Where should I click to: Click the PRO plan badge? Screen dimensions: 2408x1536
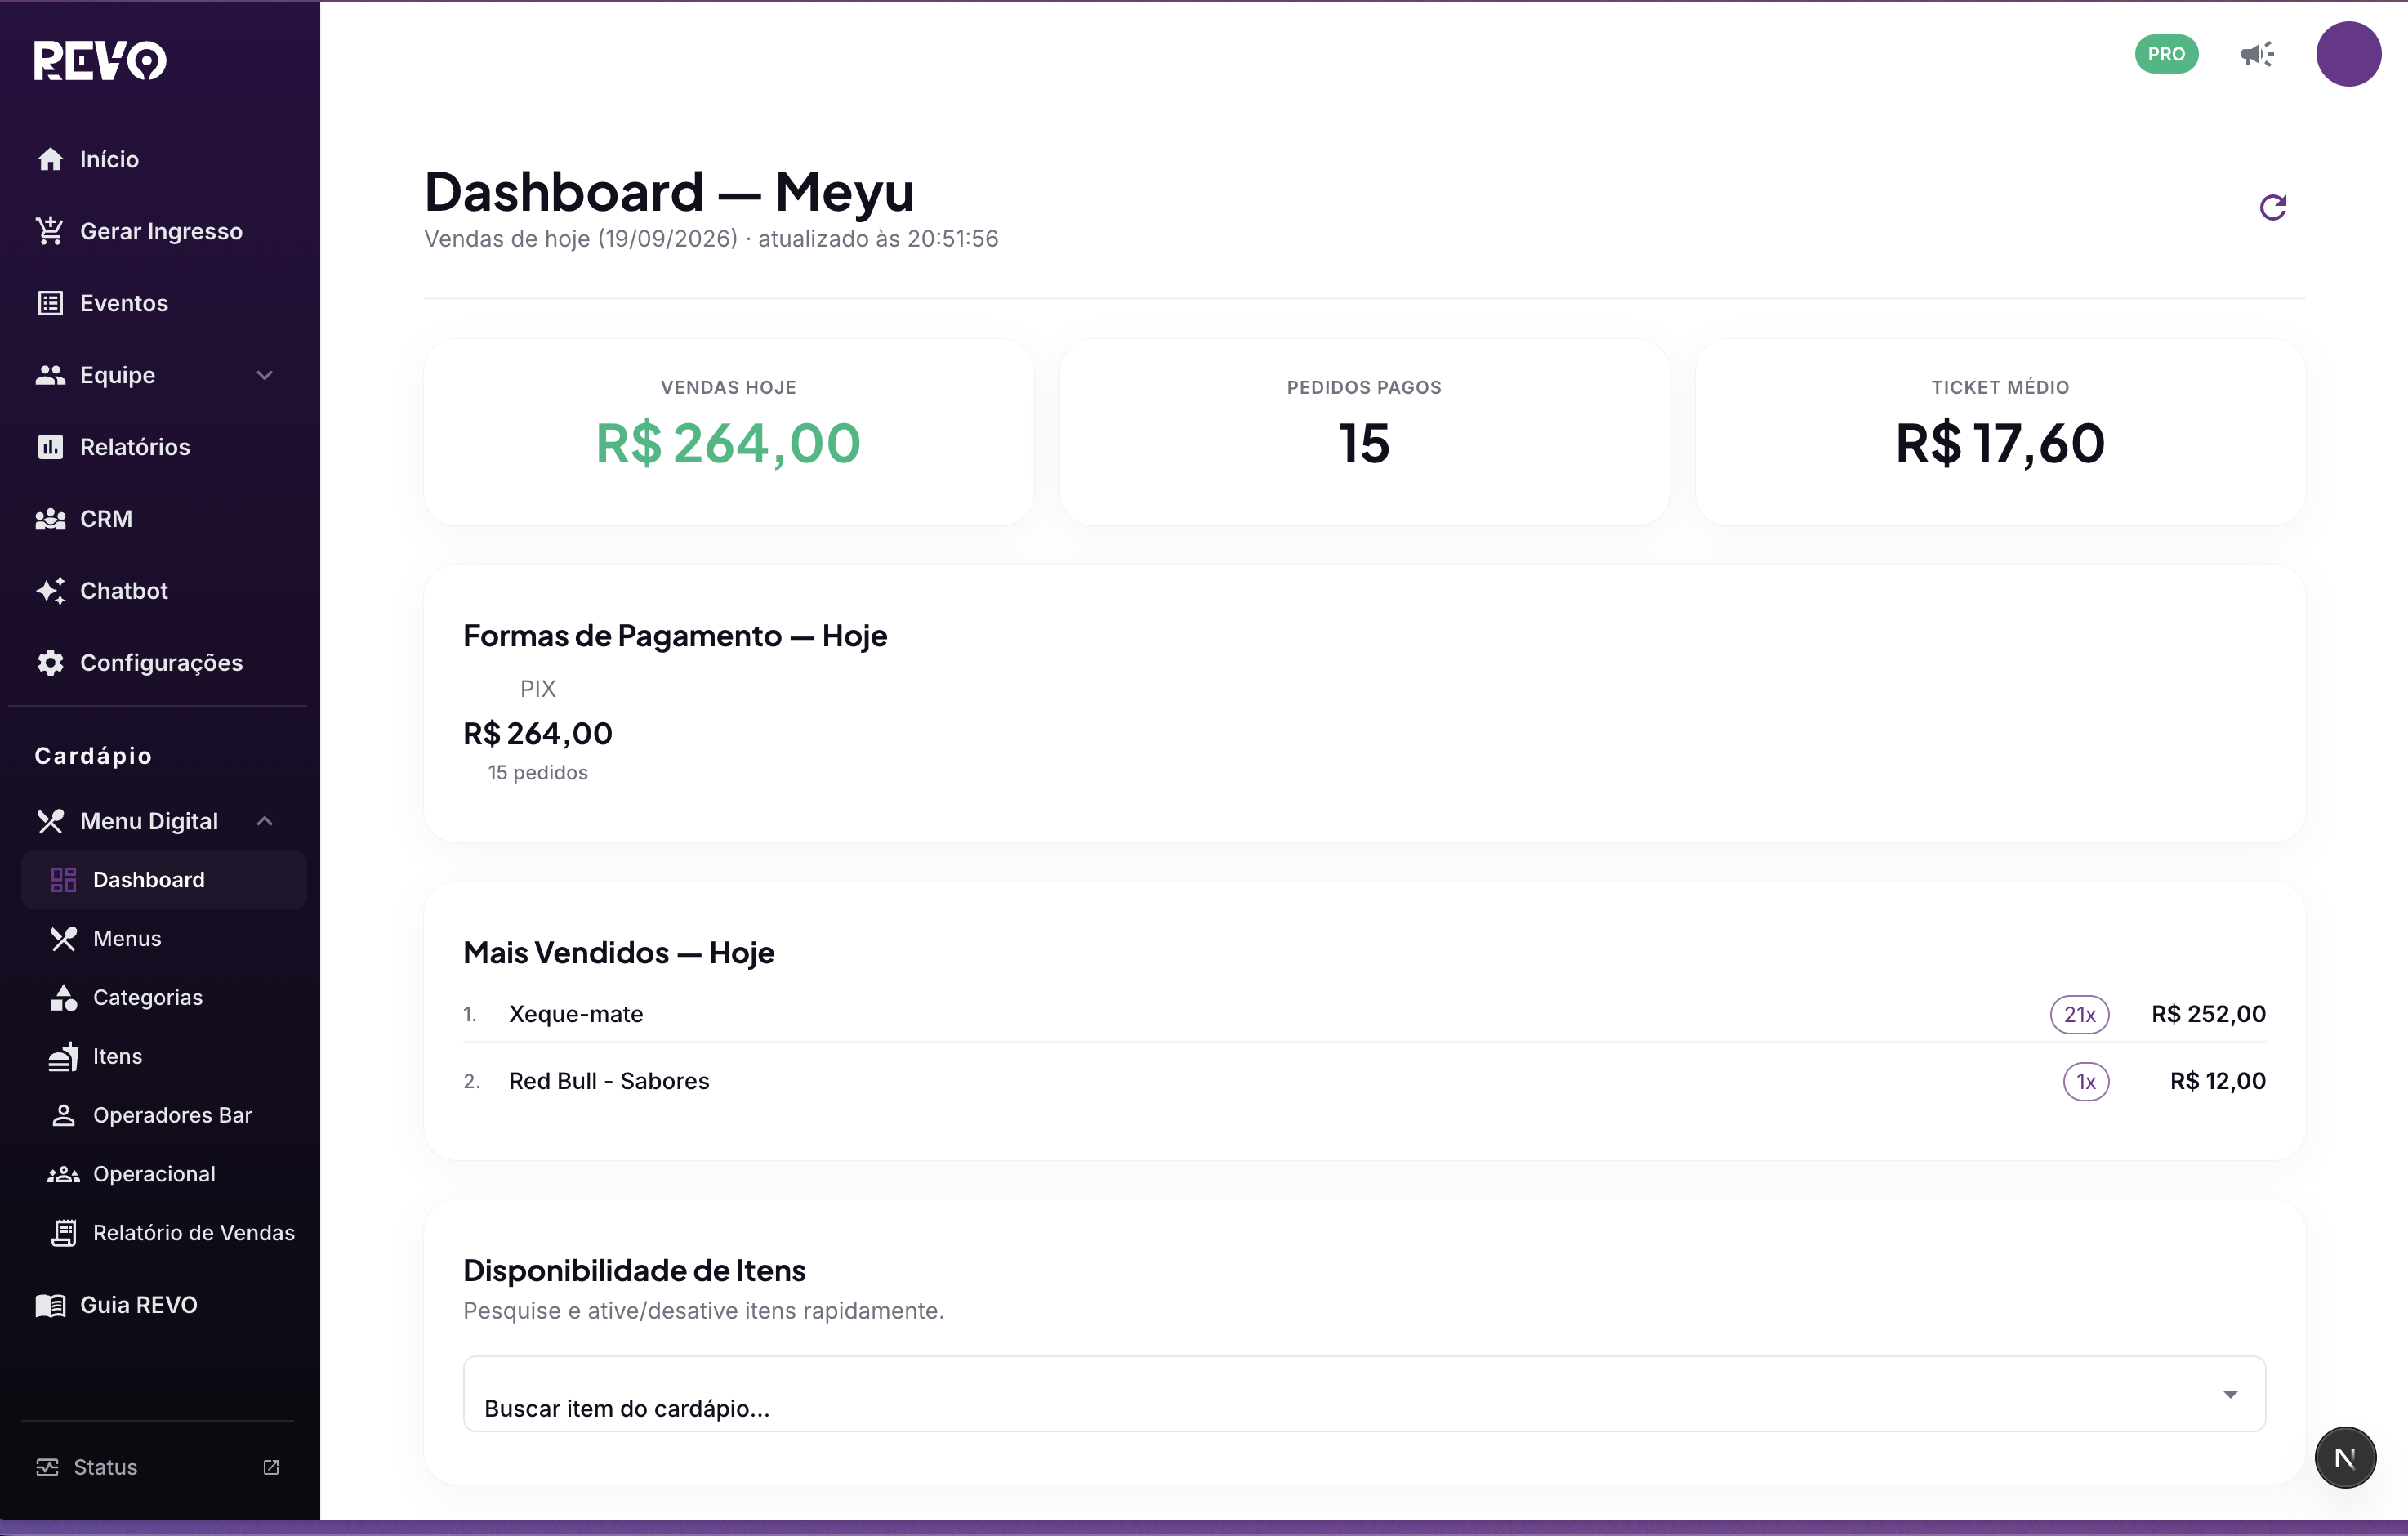2166,54
